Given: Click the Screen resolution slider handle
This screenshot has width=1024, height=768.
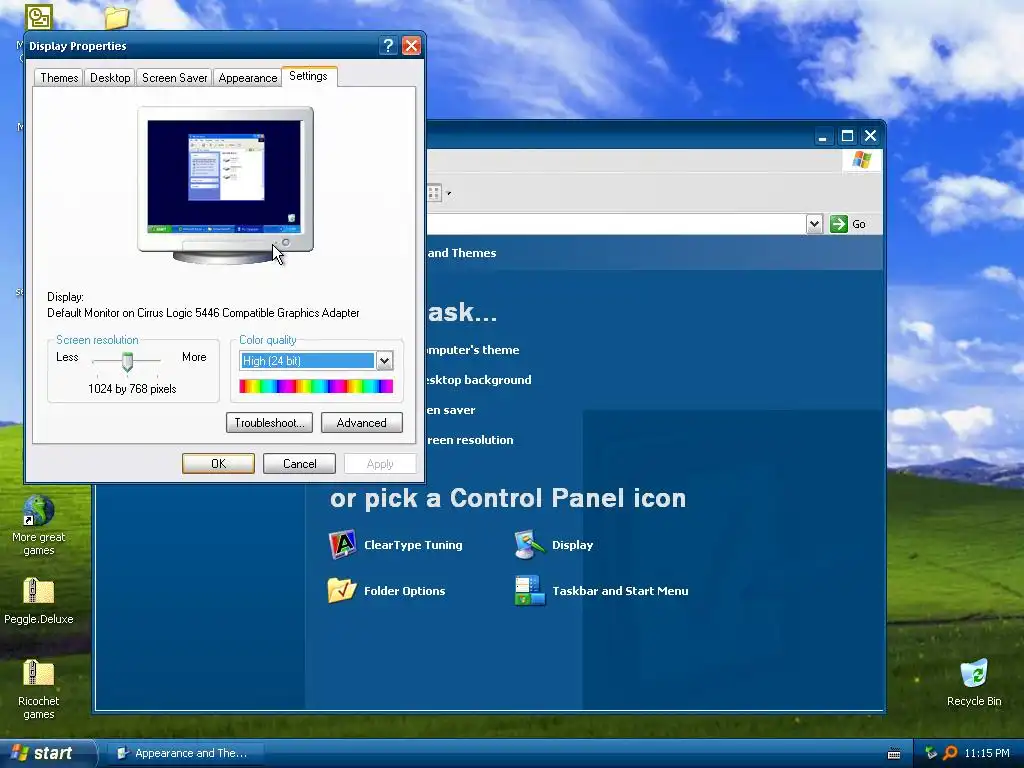Looking at the screenshot, I should [x=127, y=360].
